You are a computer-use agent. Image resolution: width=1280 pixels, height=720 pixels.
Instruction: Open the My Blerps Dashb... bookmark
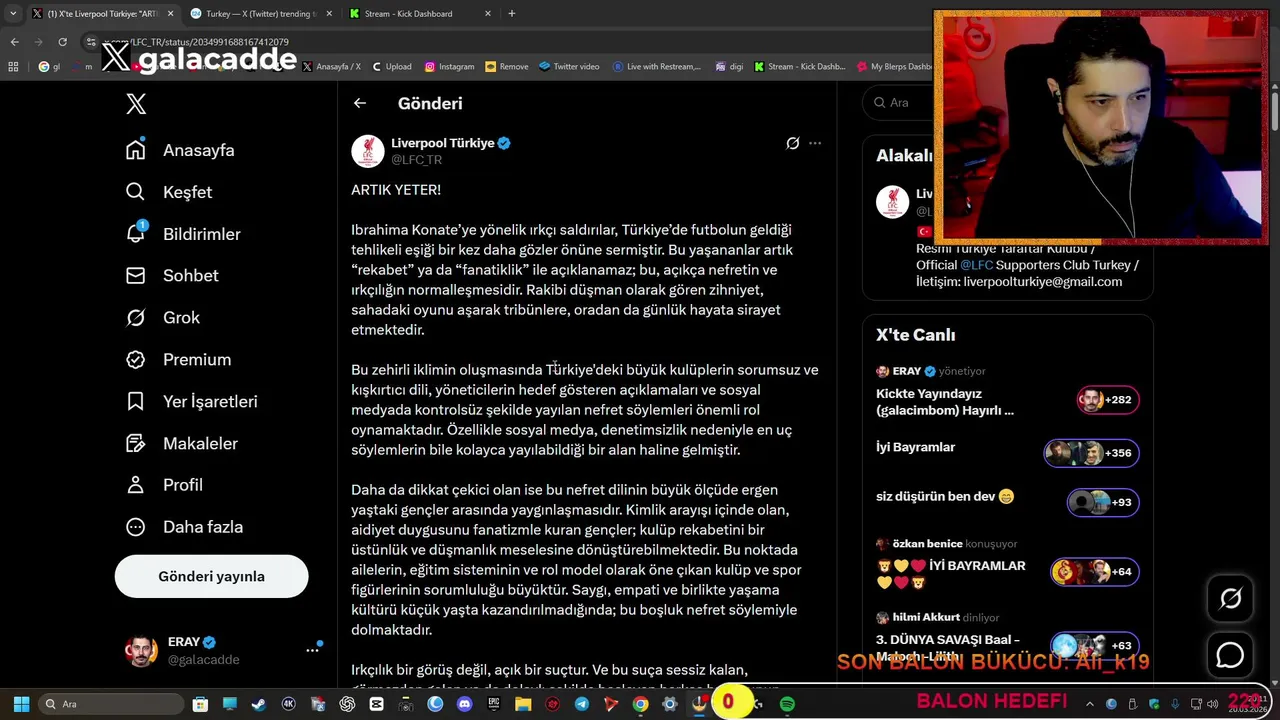895,67
